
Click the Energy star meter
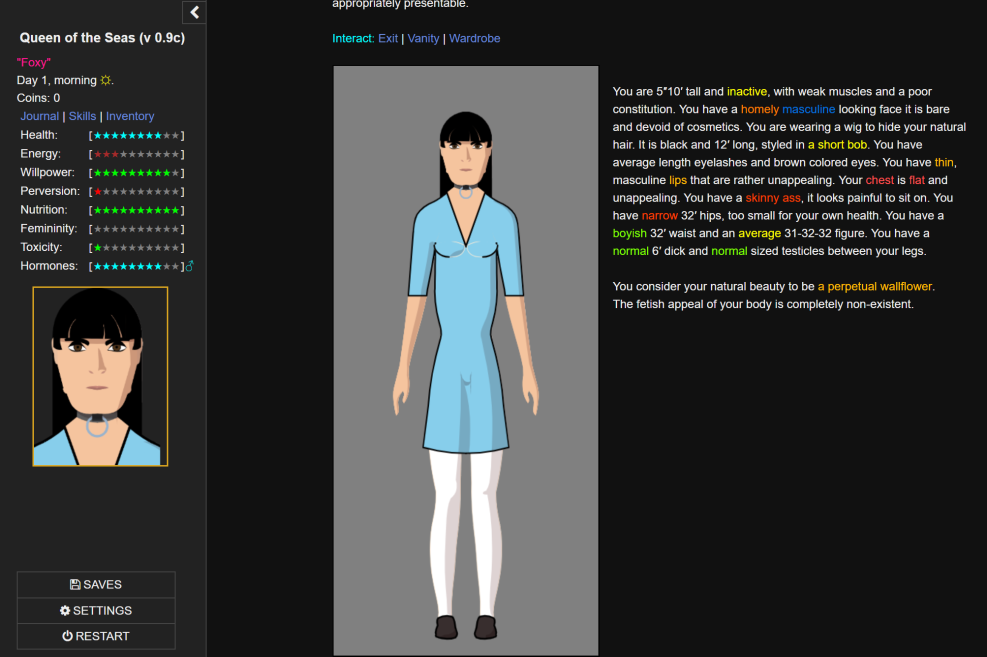tap(136, 154)
